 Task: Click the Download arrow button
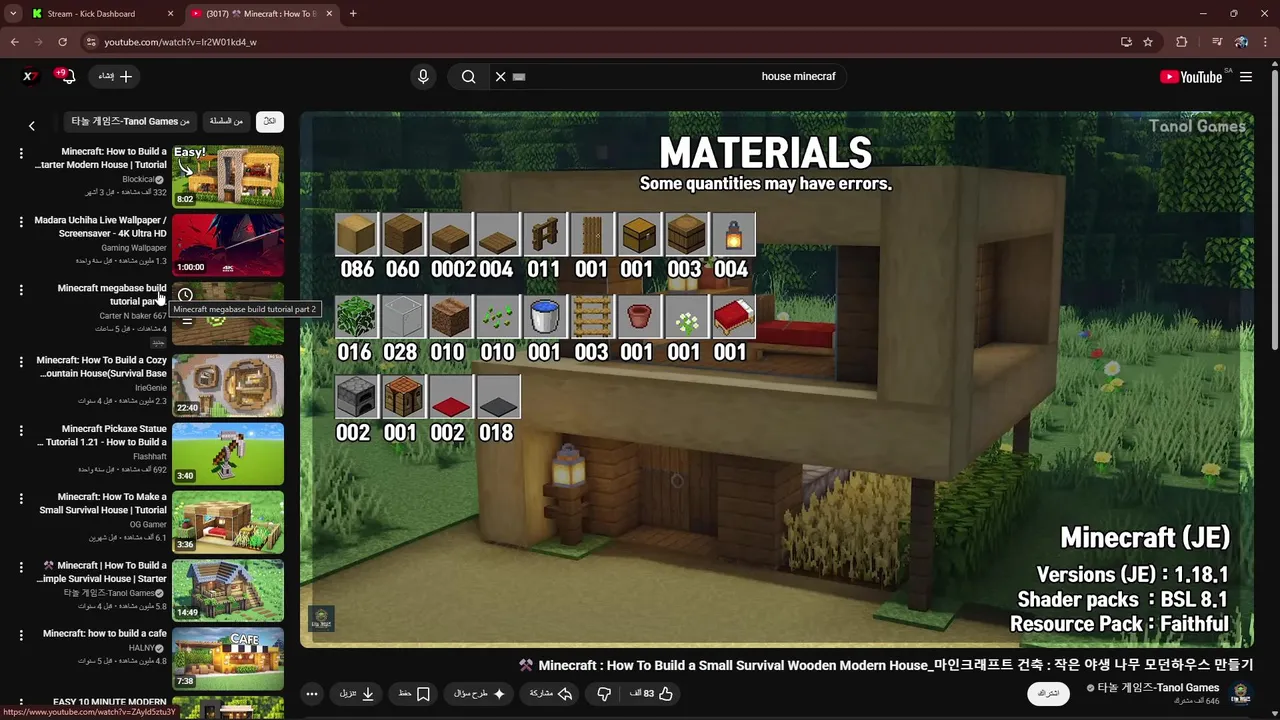coord(356,693)
